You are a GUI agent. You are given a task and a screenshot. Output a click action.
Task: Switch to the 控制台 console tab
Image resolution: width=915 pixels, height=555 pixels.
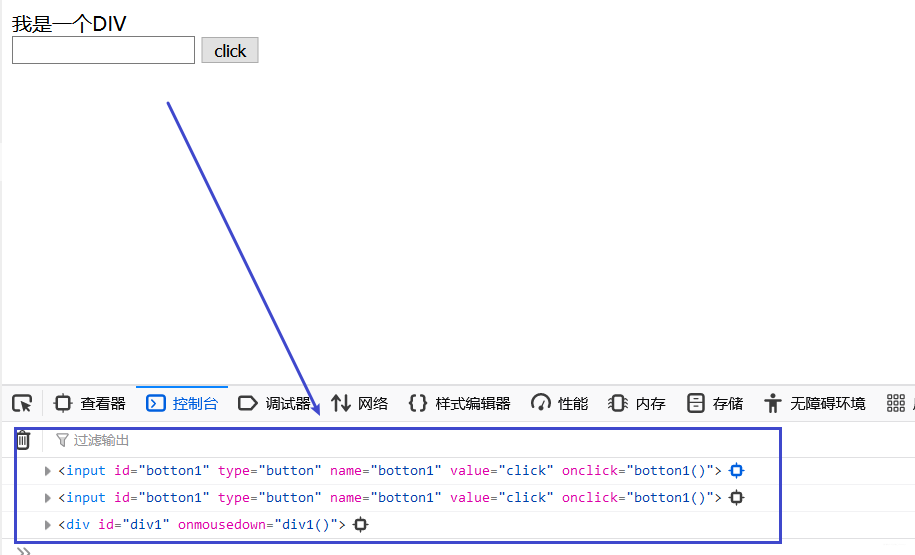[x=182, y=403]
